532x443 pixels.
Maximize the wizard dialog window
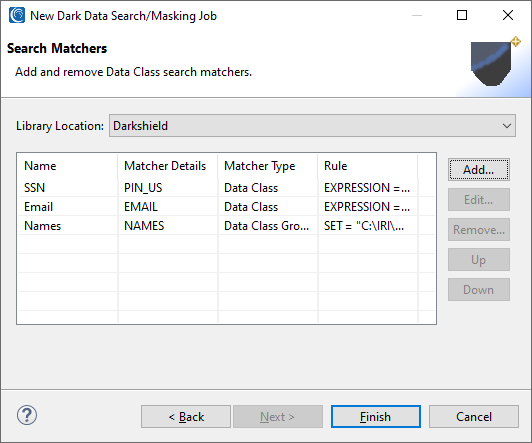point(462,15)
